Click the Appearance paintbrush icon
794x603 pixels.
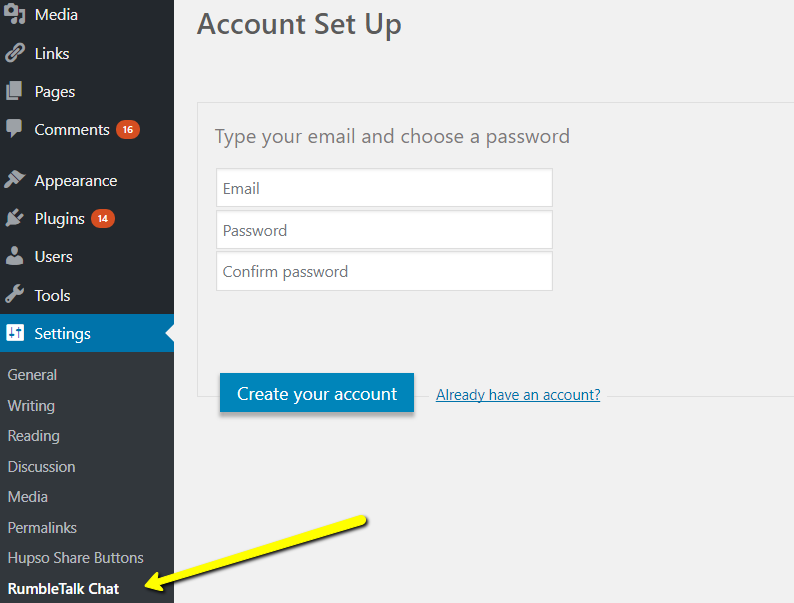click(15, 180)
